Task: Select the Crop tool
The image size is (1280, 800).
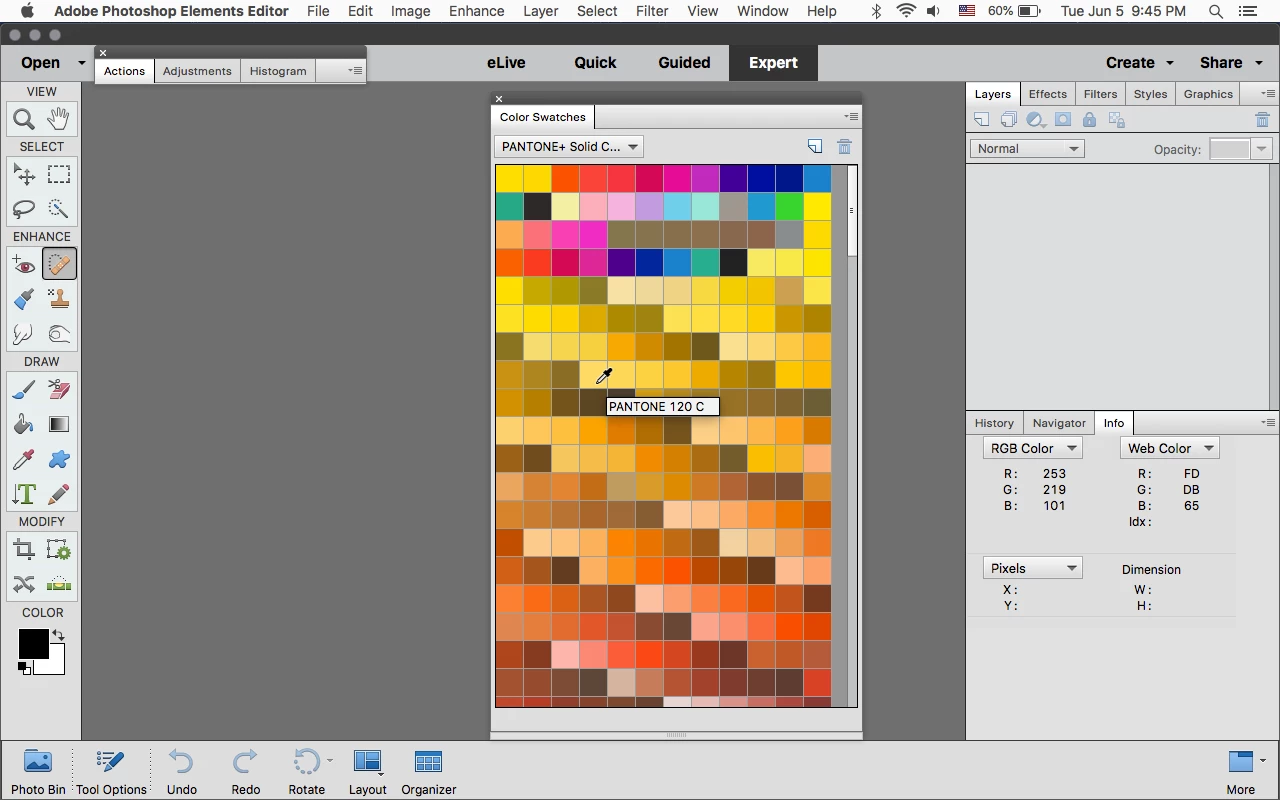Action: pyautogui.click(x=24, y=549)
